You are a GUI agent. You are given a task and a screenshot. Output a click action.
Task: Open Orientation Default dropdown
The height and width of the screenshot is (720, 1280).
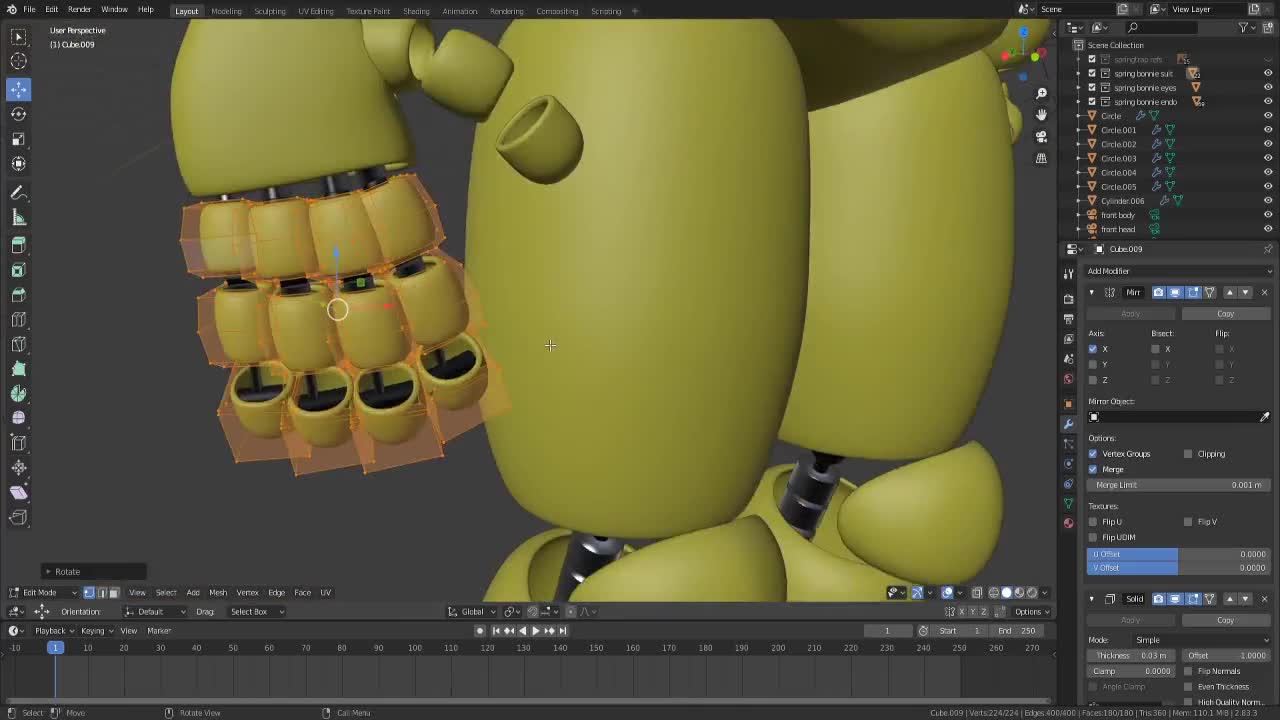(x=156, y=611)
